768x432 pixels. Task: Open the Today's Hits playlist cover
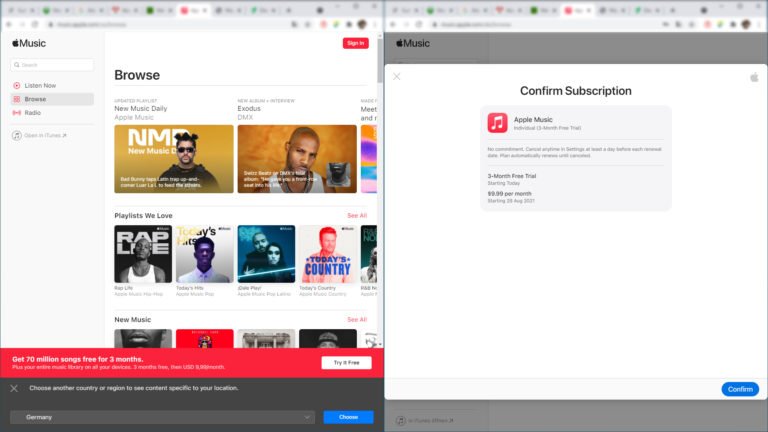click(205, 254)
